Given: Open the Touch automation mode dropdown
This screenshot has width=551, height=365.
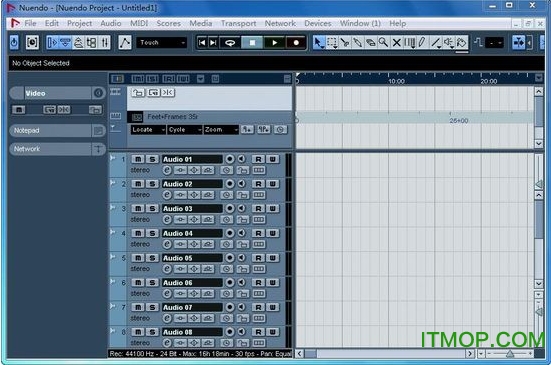Looking at the screenshot, I should [162, 43].
